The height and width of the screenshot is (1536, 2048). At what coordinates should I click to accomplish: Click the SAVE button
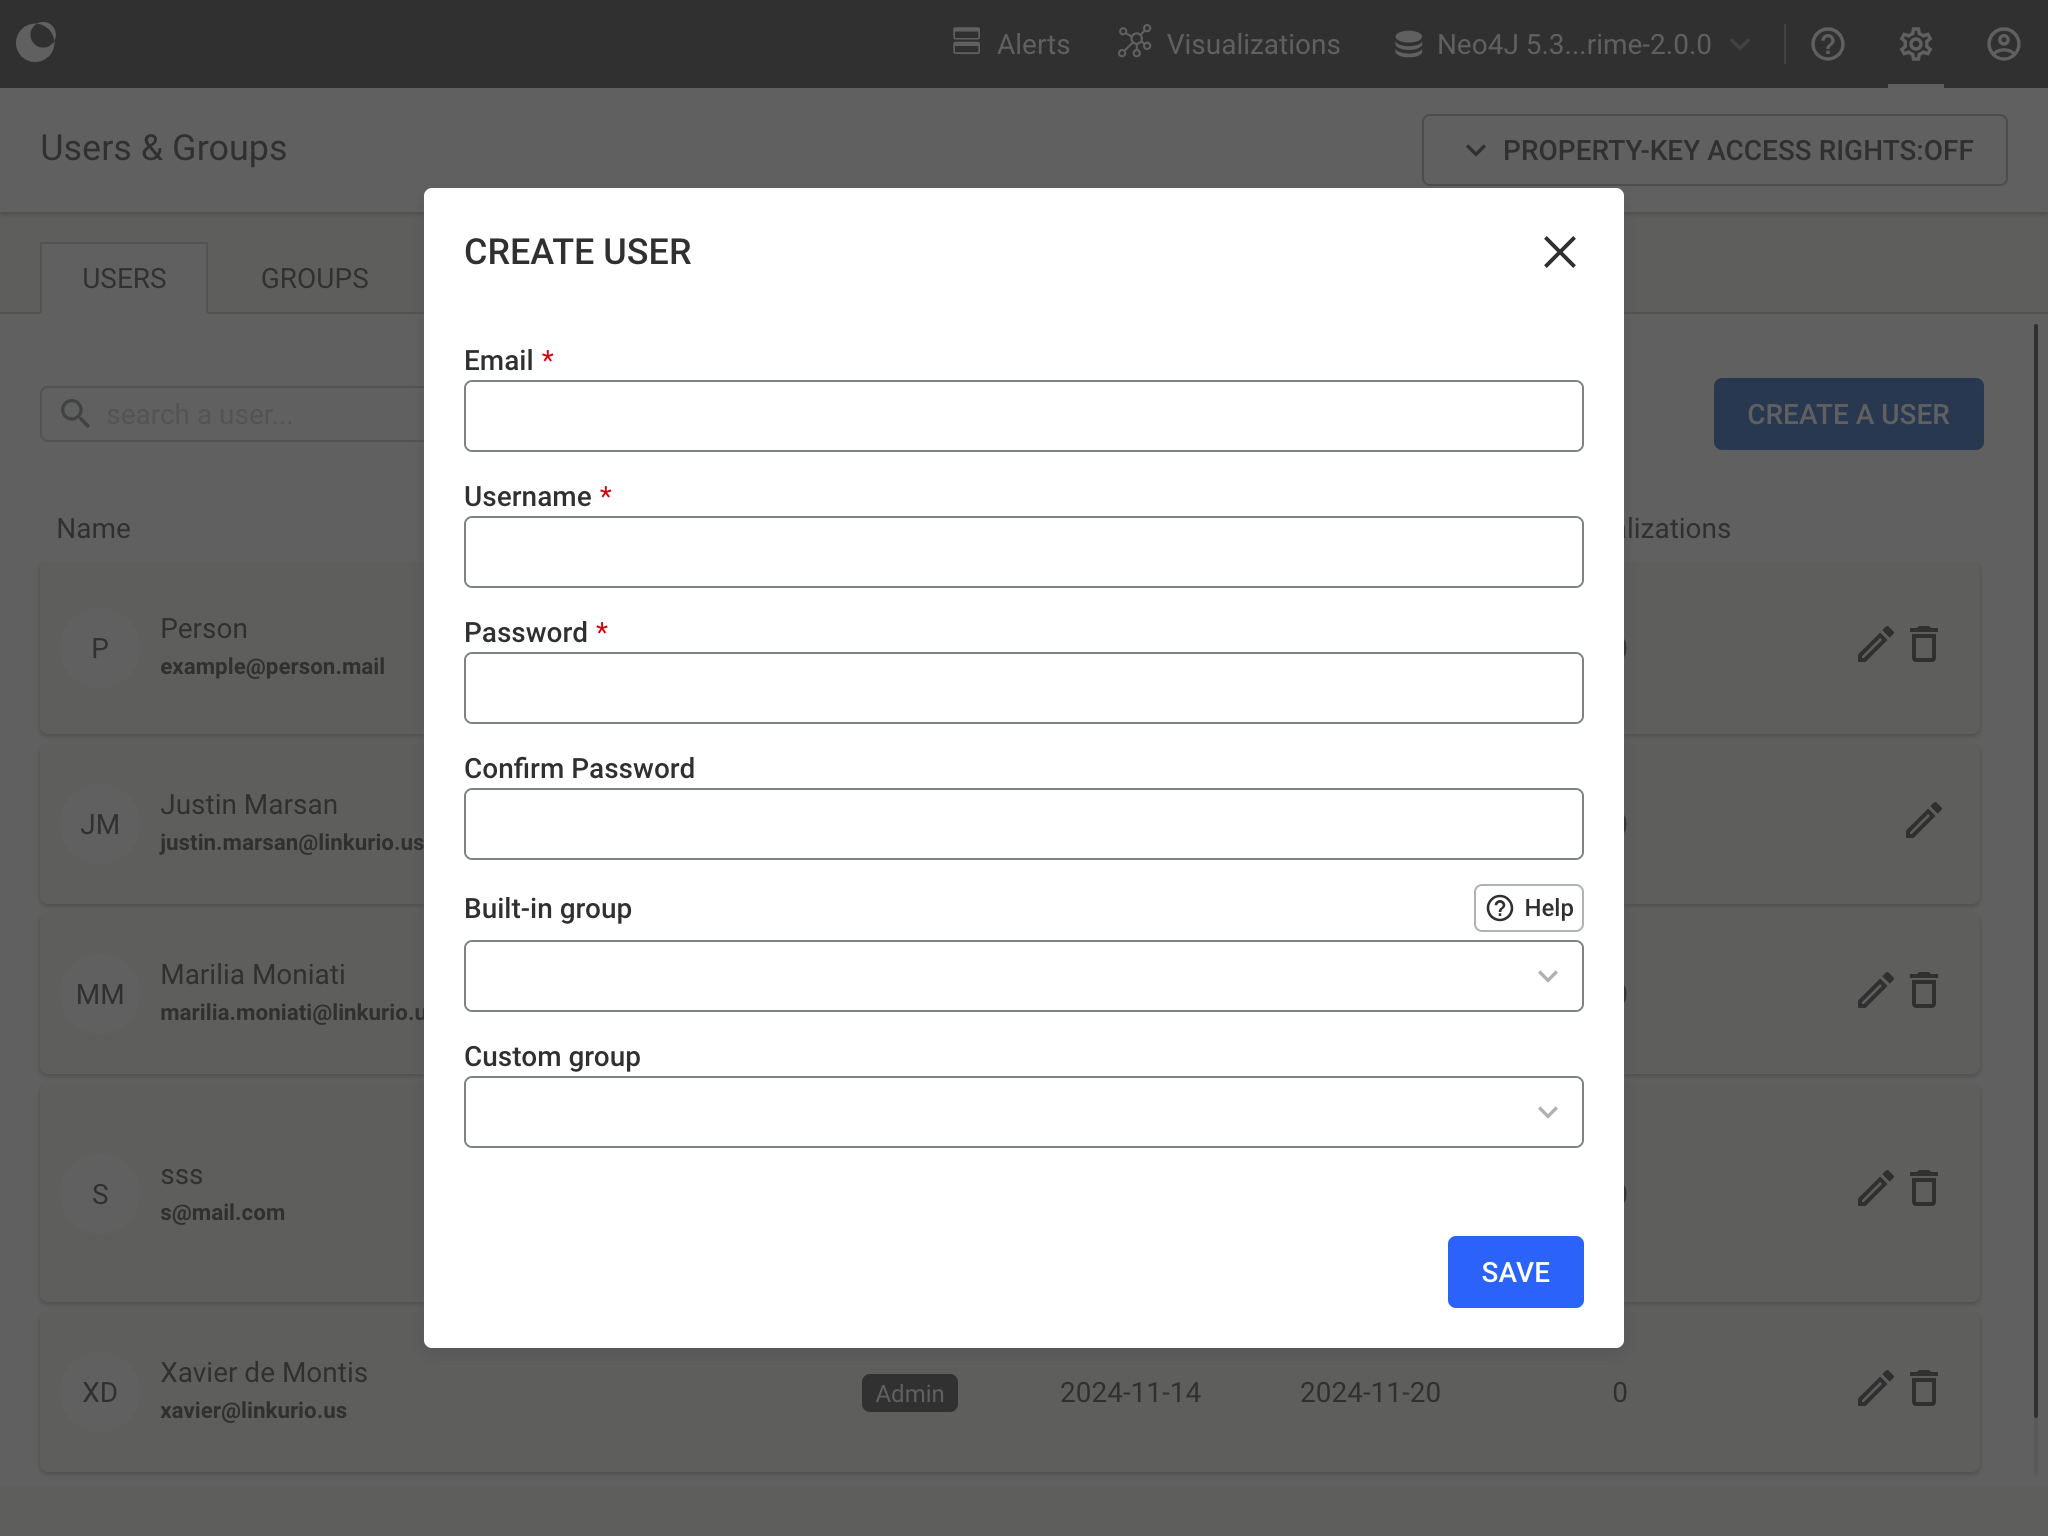[x=1514, y=1271]
